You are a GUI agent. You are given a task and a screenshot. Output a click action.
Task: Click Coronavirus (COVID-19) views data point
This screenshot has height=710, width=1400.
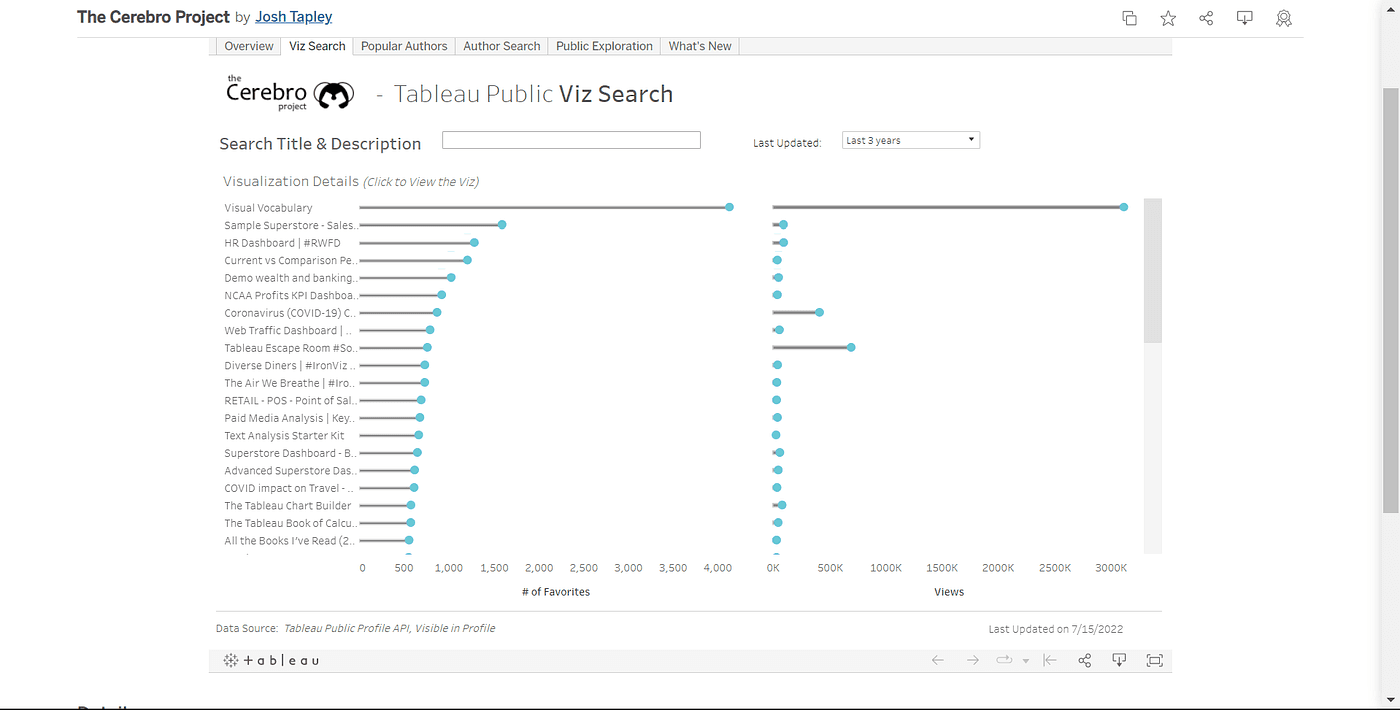pos(819,312)
